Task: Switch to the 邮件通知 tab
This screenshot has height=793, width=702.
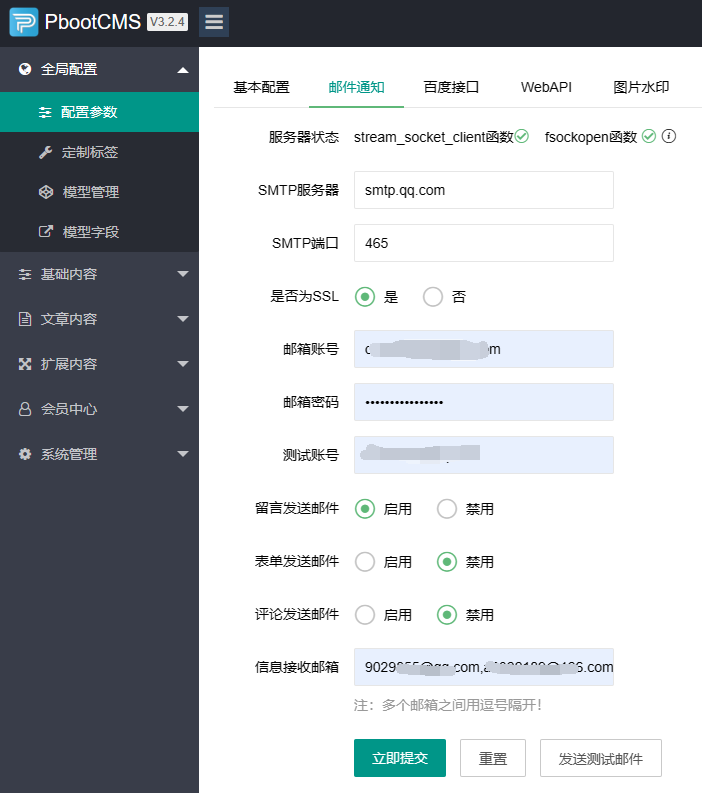Action: pos(357,87)
